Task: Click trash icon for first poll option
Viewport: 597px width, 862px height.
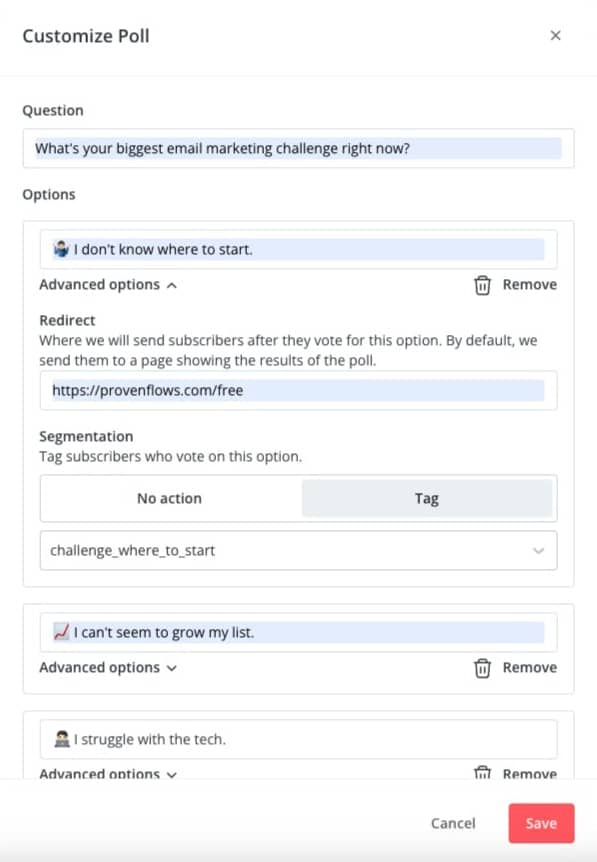Action: pyautogui.click(x=482, y=285)
